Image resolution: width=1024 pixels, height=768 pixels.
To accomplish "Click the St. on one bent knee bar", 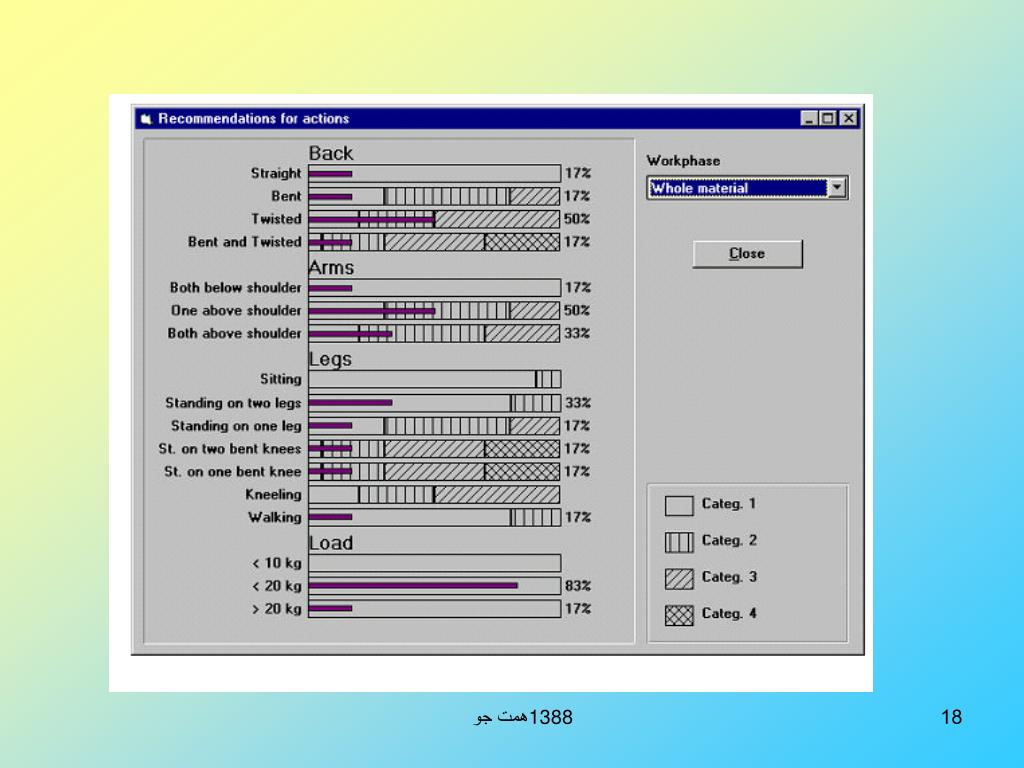I will [434, 472].
